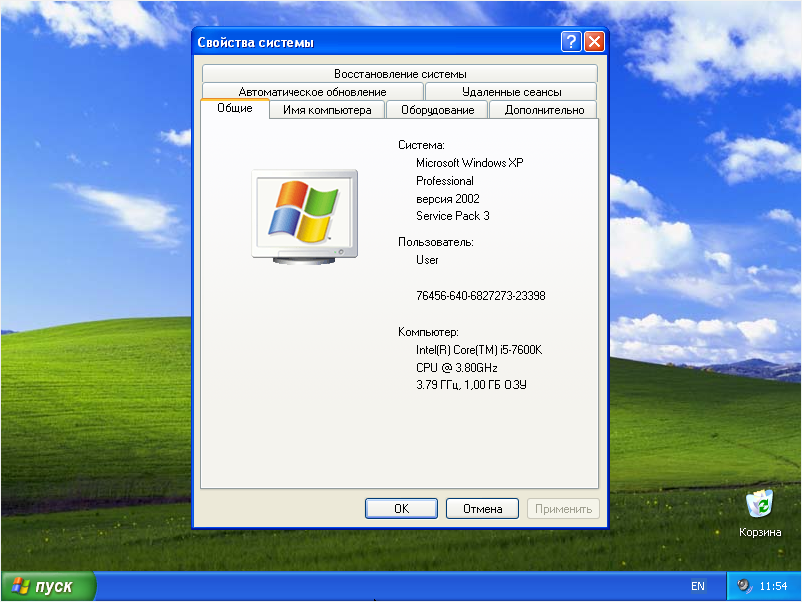Screen dimensions: 802x602
Task: Close the Свойства системы dialog with X
Action: 594,42
